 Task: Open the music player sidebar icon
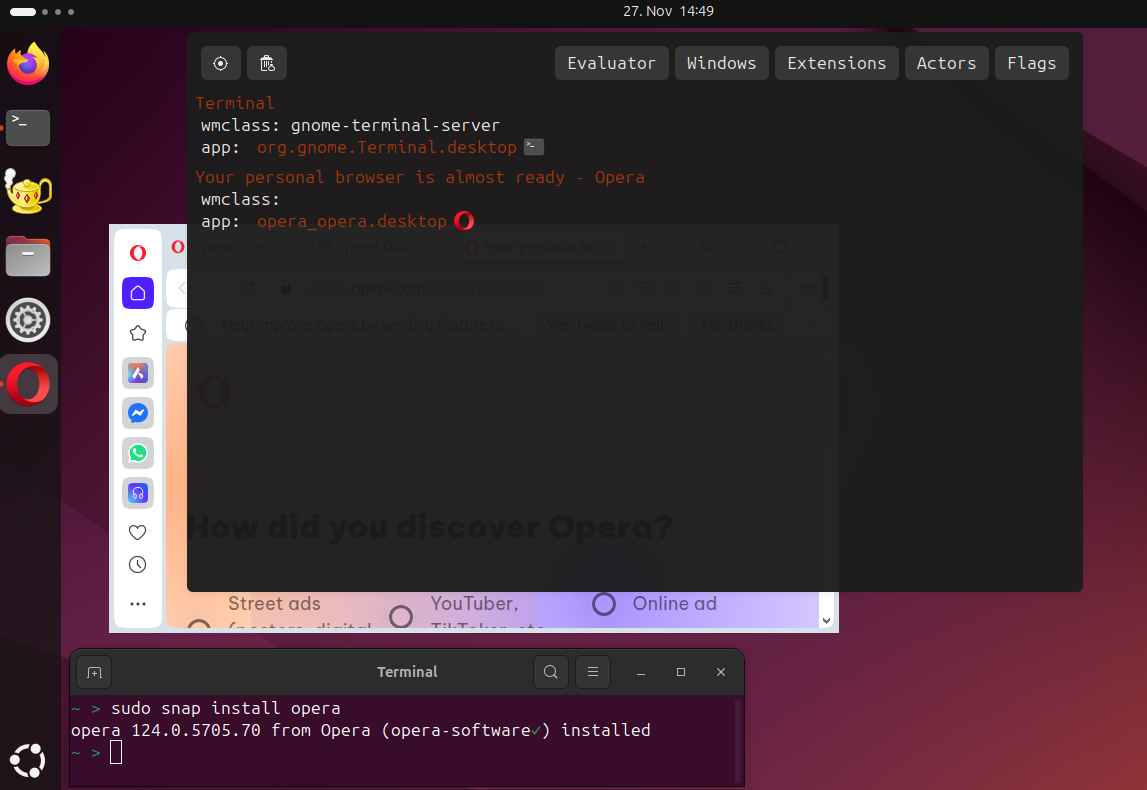click(x=138, y=493)
